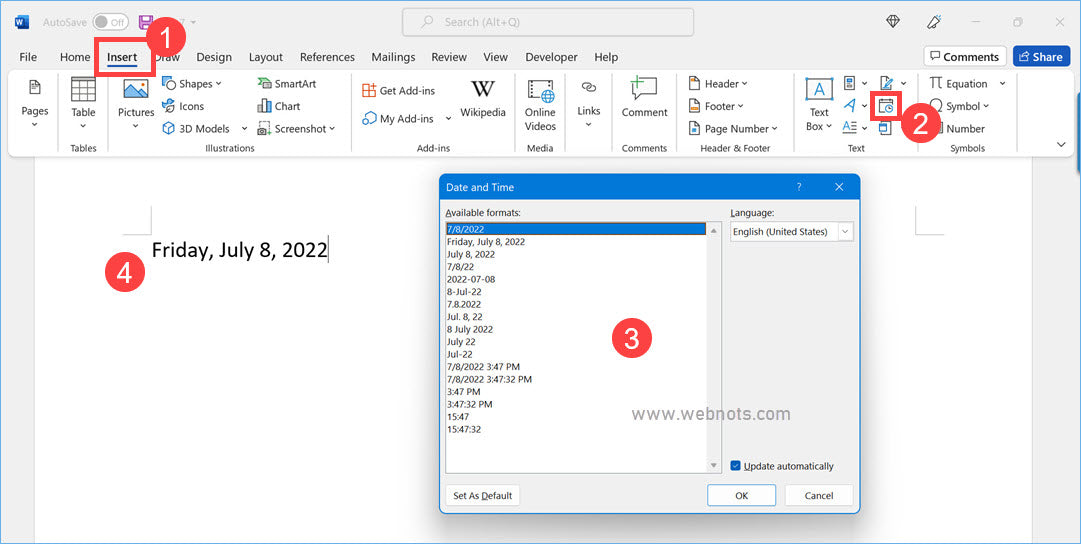Viewport: 1081px width, 544px height.
Task: Click the Comments button
Action: pyautogui.click(x=964, y=57)
